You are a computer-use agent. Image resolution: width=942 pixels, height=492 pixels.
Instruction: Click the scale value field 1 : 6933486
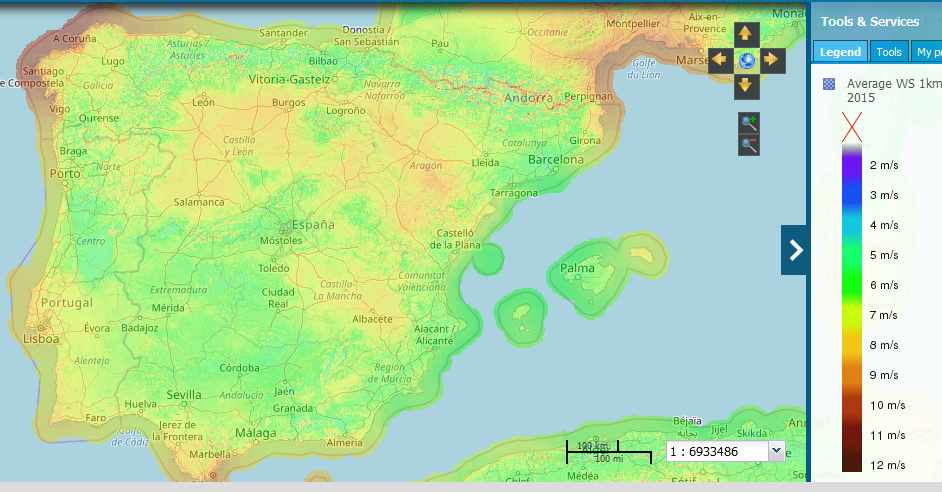tap(716, 452)
